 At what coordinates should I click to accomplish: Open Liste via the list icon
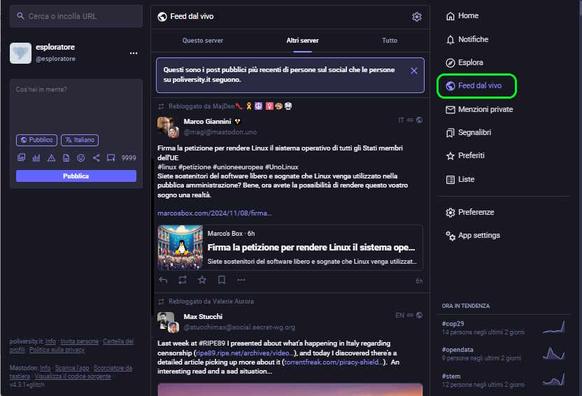[450, 180]
